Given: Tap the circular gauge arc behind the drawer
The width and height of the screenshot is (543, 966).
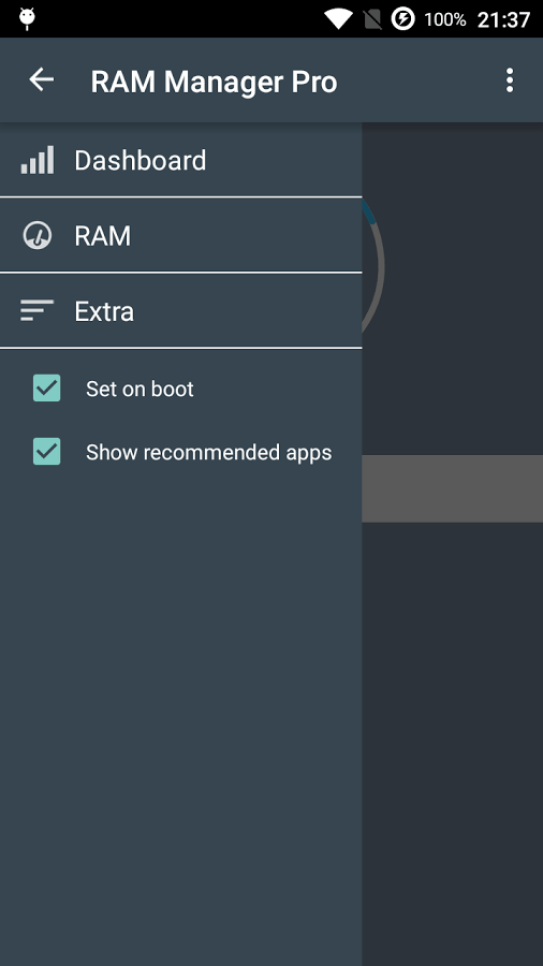Looking at the screenshot, I should [374, 266].
